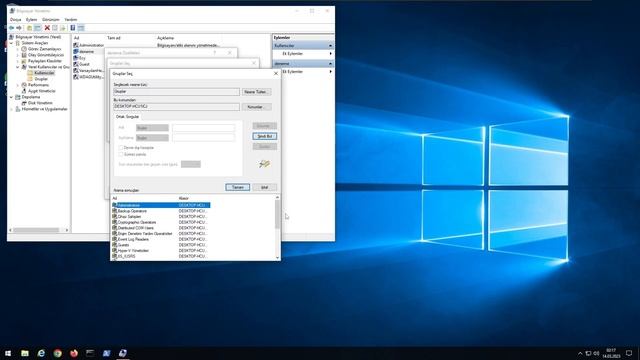Open the Eylem menu
640x360 pixels.
(31, 20)
